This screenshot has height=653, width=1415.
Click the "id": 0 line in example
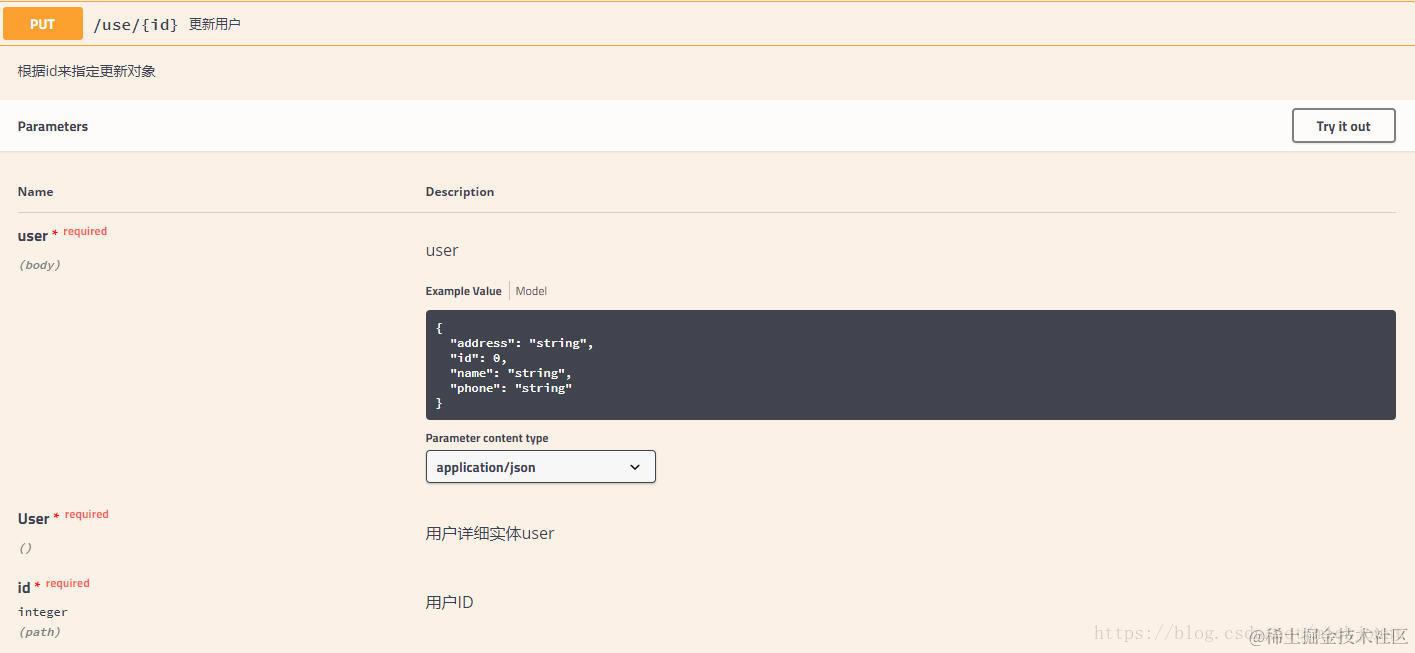point(479,358)
